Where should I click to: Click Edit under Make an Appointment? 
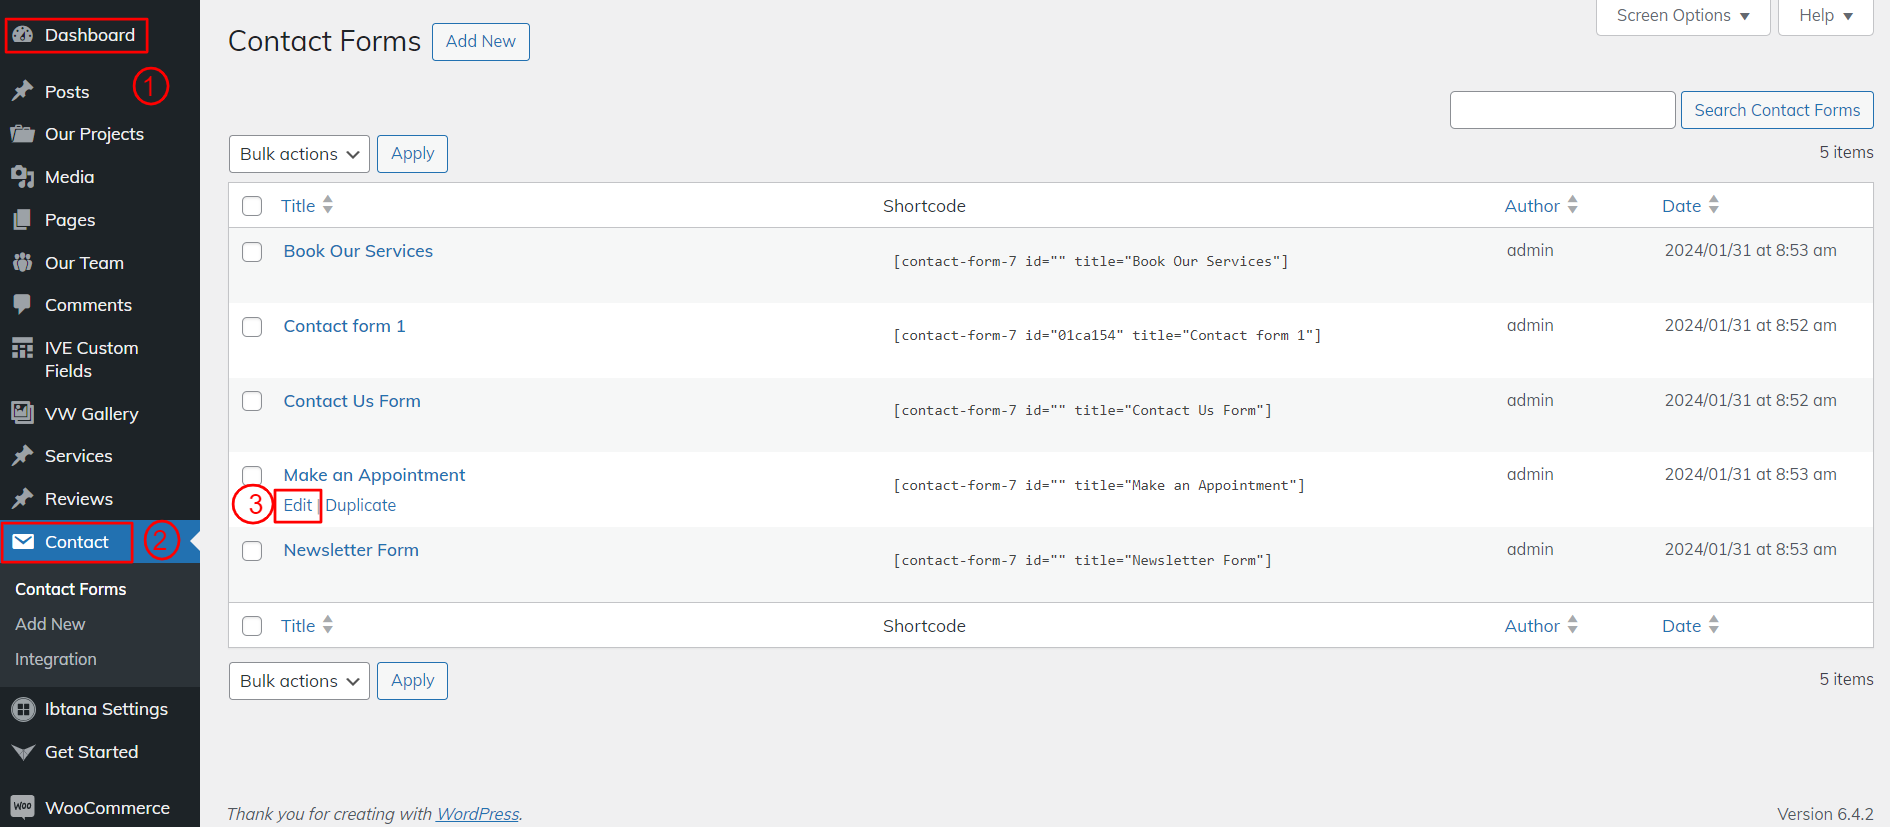click(298, 505)
